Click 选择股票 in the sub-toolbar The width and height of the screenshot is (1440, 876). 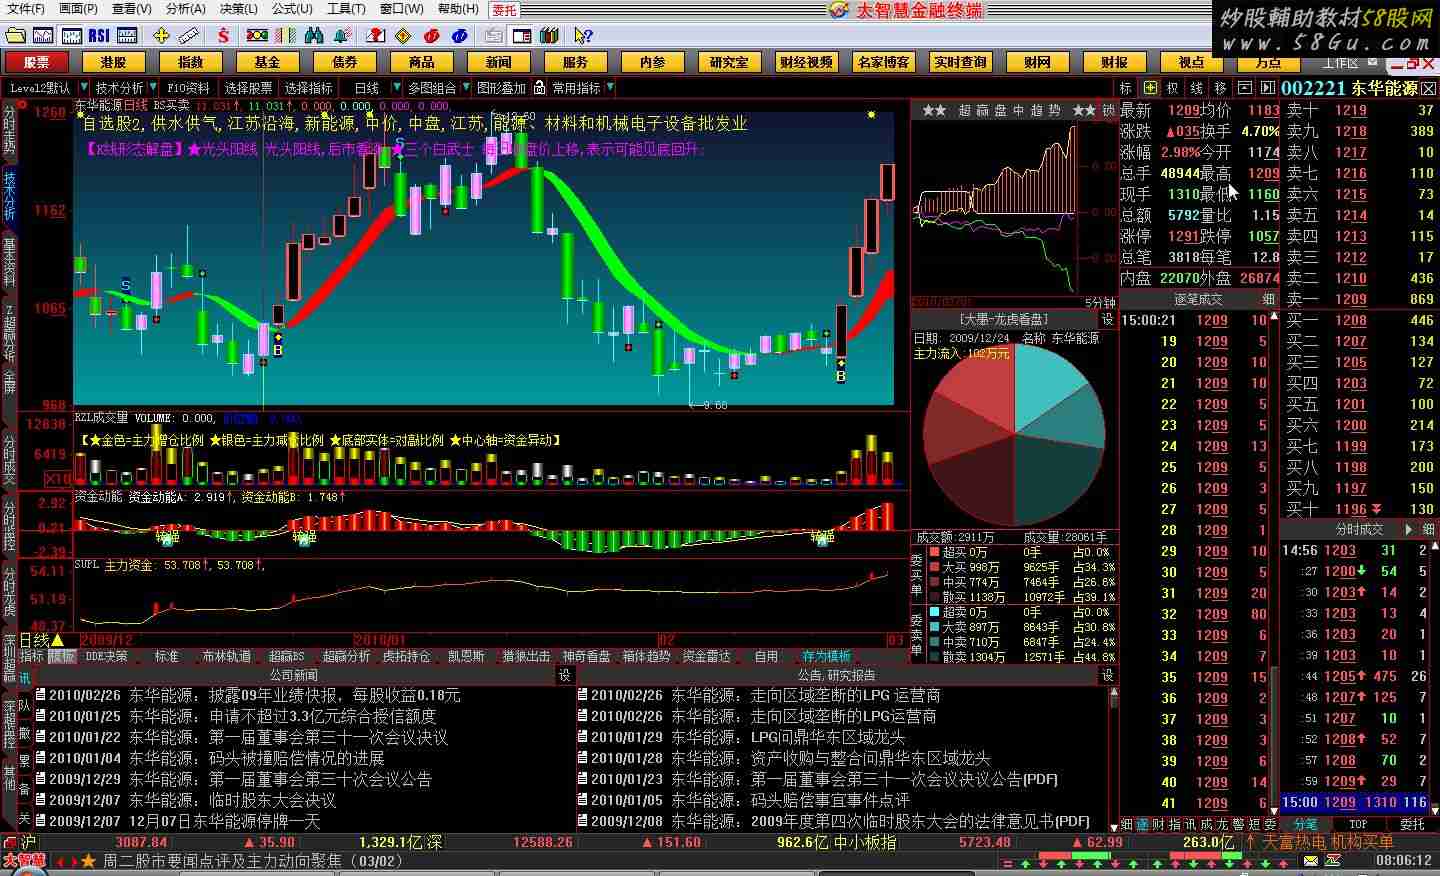pos(248,88)
